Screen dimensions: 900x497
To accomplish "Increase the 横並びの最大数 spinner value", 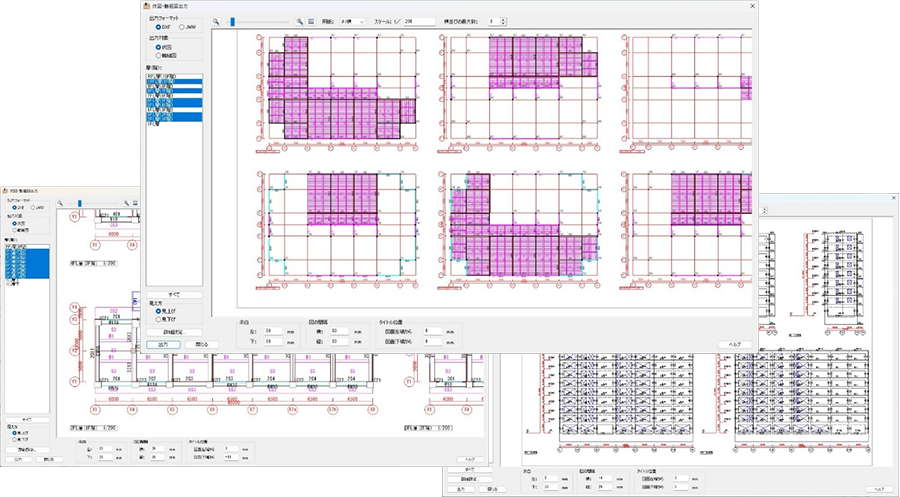I will pos(504,18).
